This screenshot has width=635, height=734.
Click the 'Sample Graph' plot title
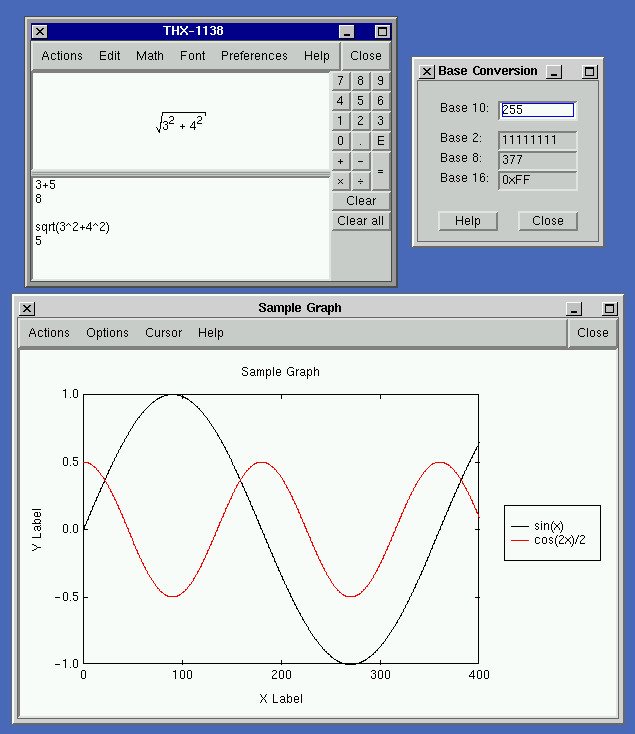click(280, 372)
